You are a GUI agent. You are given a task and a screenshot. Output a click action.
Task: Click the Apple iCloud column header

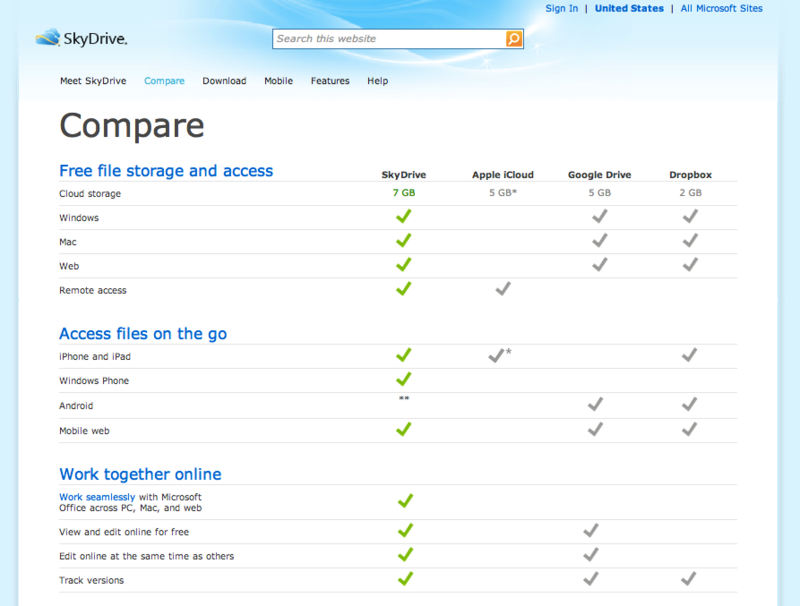point(503,174)
